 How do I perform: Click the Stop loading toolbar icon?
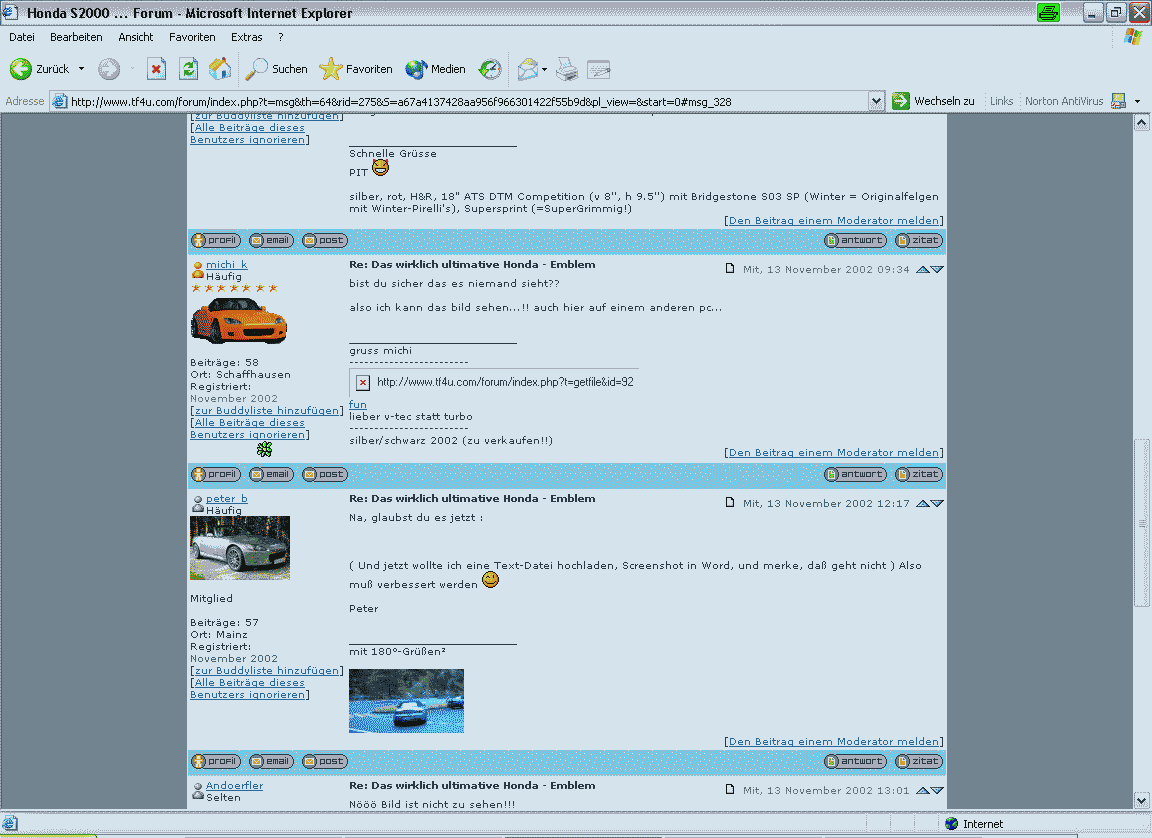(157, 69)
